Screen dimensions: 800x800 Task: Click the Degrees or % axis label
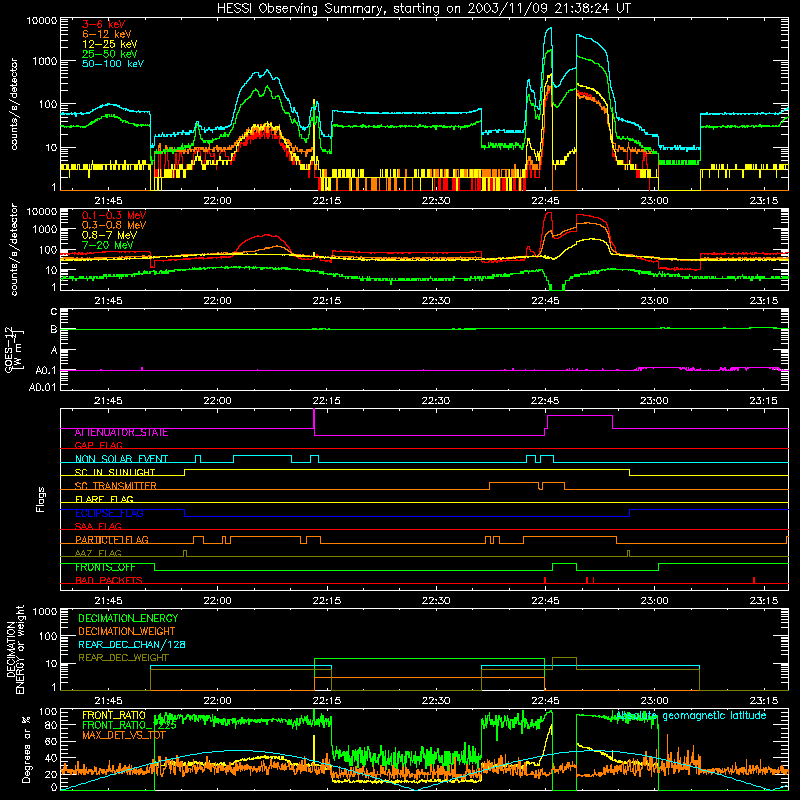26,749
